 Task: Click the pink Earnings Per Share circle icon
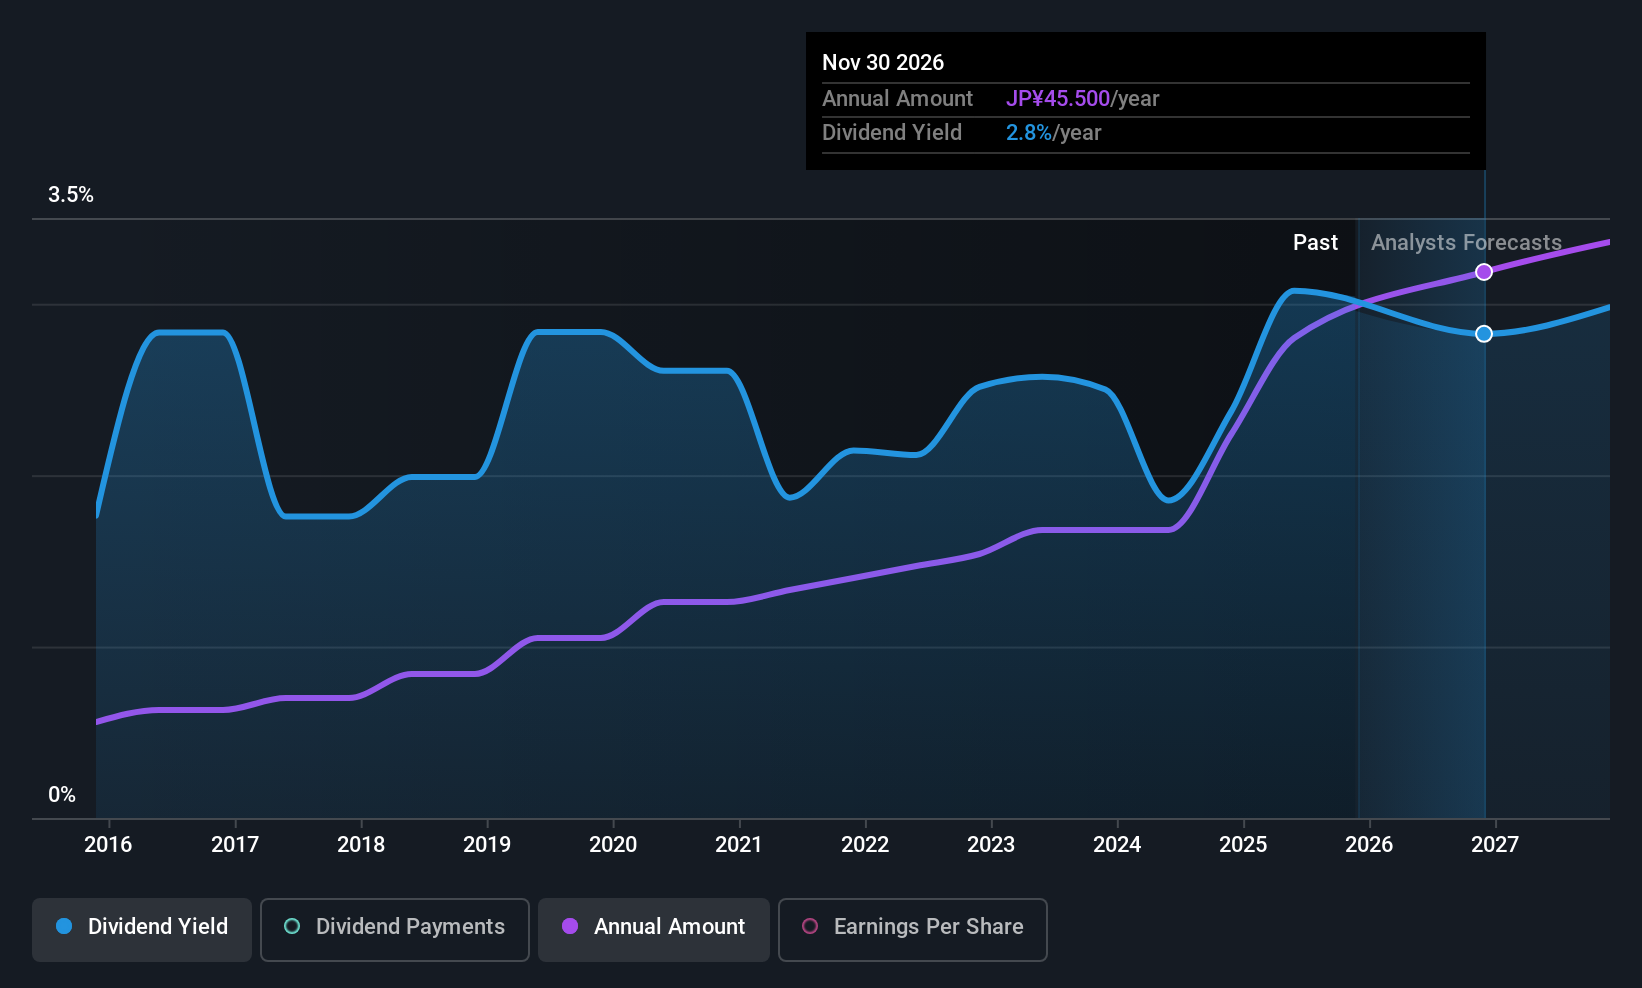(x=810, y=927)
